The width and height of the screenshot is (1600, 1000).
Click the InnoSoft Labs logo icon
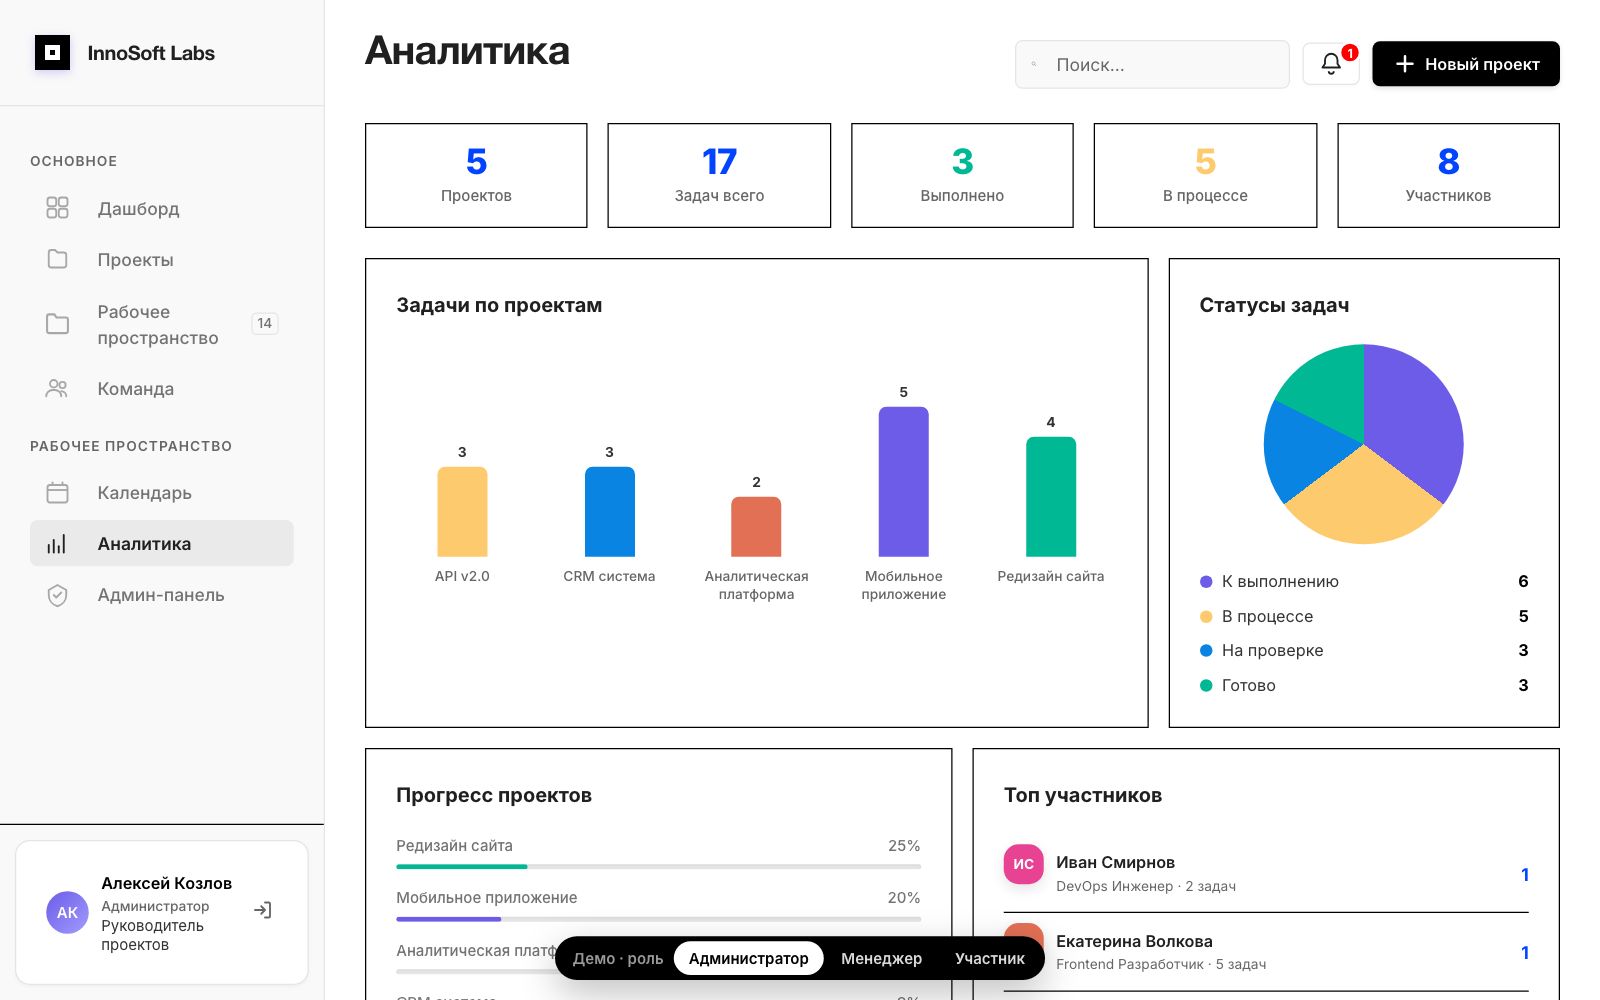tap(52, 53)
